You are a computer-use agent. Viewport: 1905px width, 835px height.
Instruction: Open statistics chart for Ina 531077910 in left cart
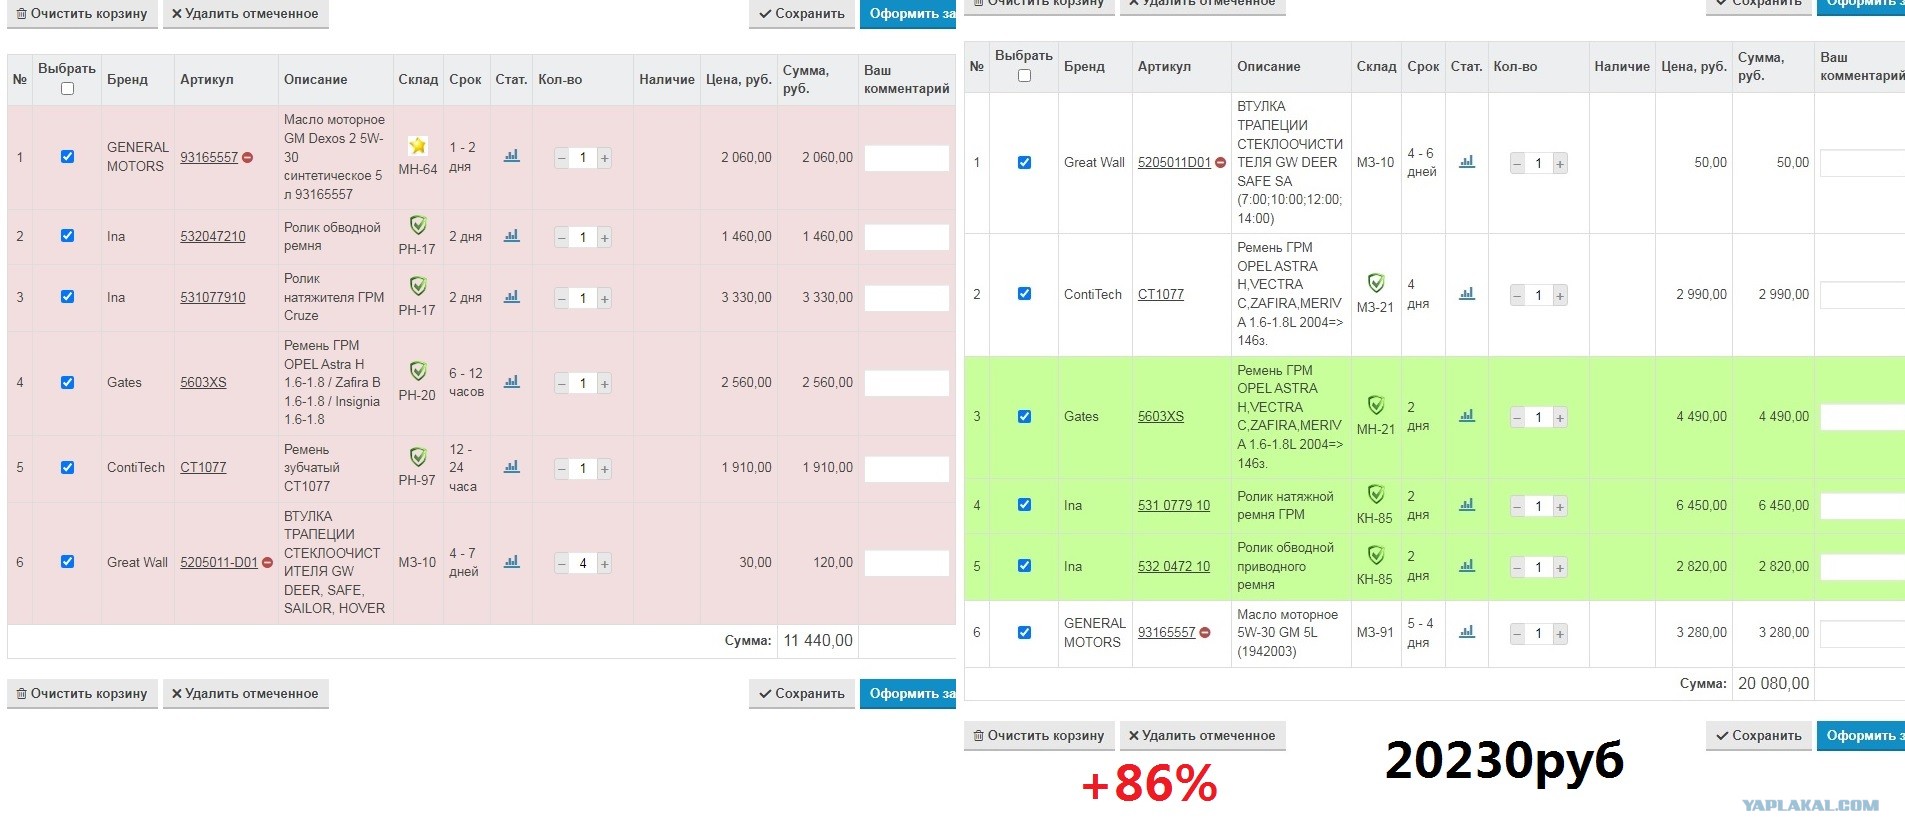tap(511, 297)
